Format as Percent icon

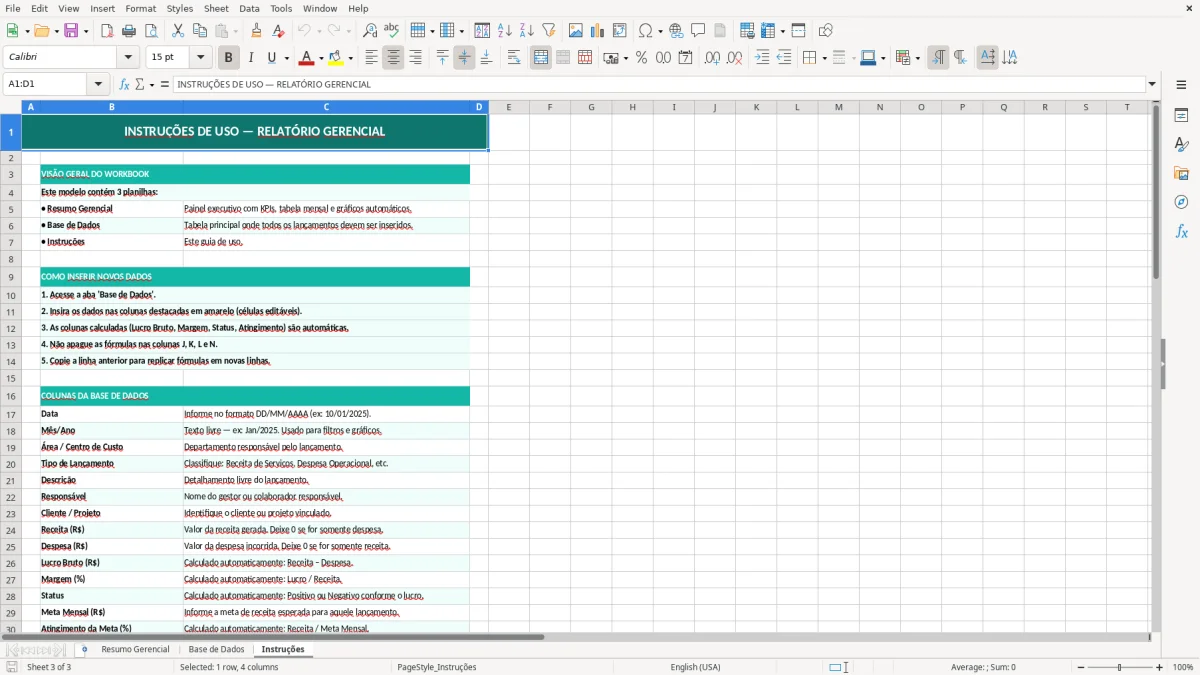click(x=641, y=58)
